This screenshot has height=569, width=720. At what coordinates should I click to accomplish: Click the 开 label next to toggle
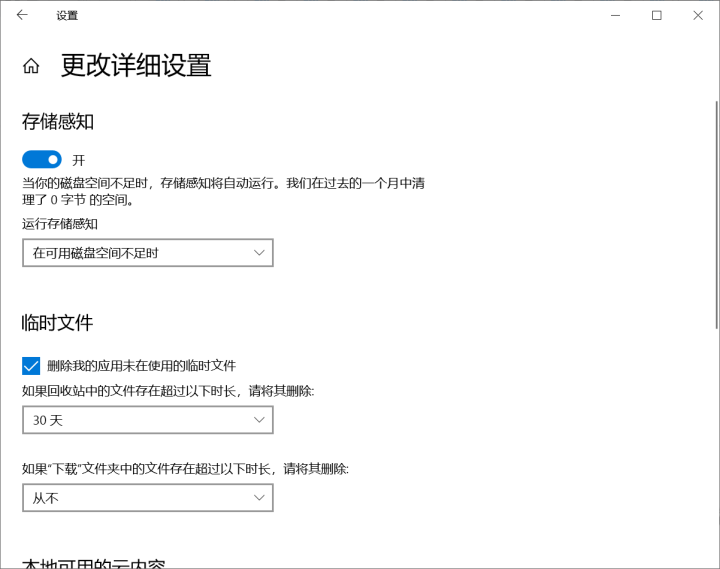coord(79,160)
